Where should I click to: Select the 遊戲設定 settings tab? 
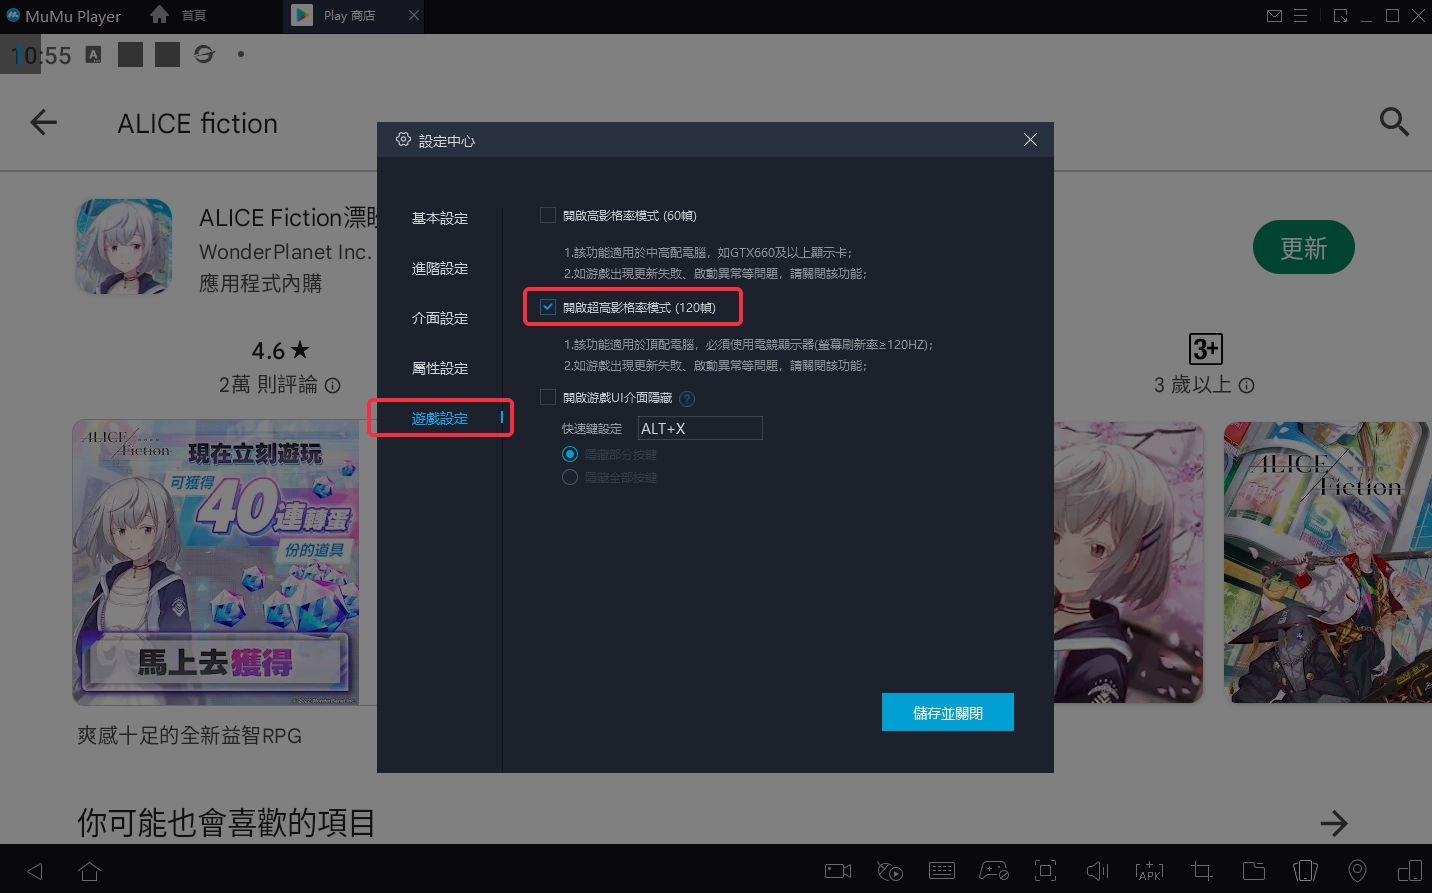point(440,418)
